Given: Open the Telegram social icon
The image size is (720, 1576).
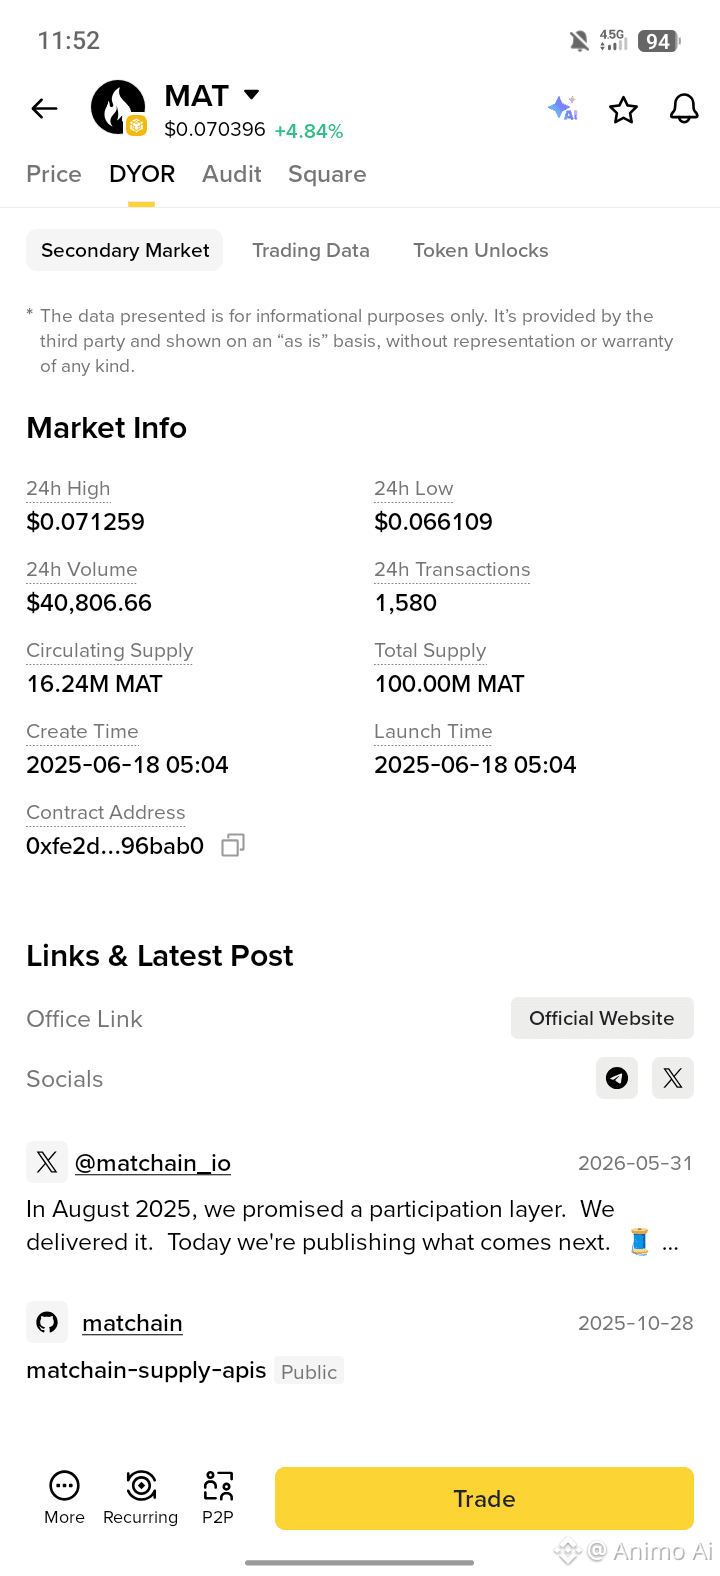Looking at the screenshot, I should tap(617, 1078).
